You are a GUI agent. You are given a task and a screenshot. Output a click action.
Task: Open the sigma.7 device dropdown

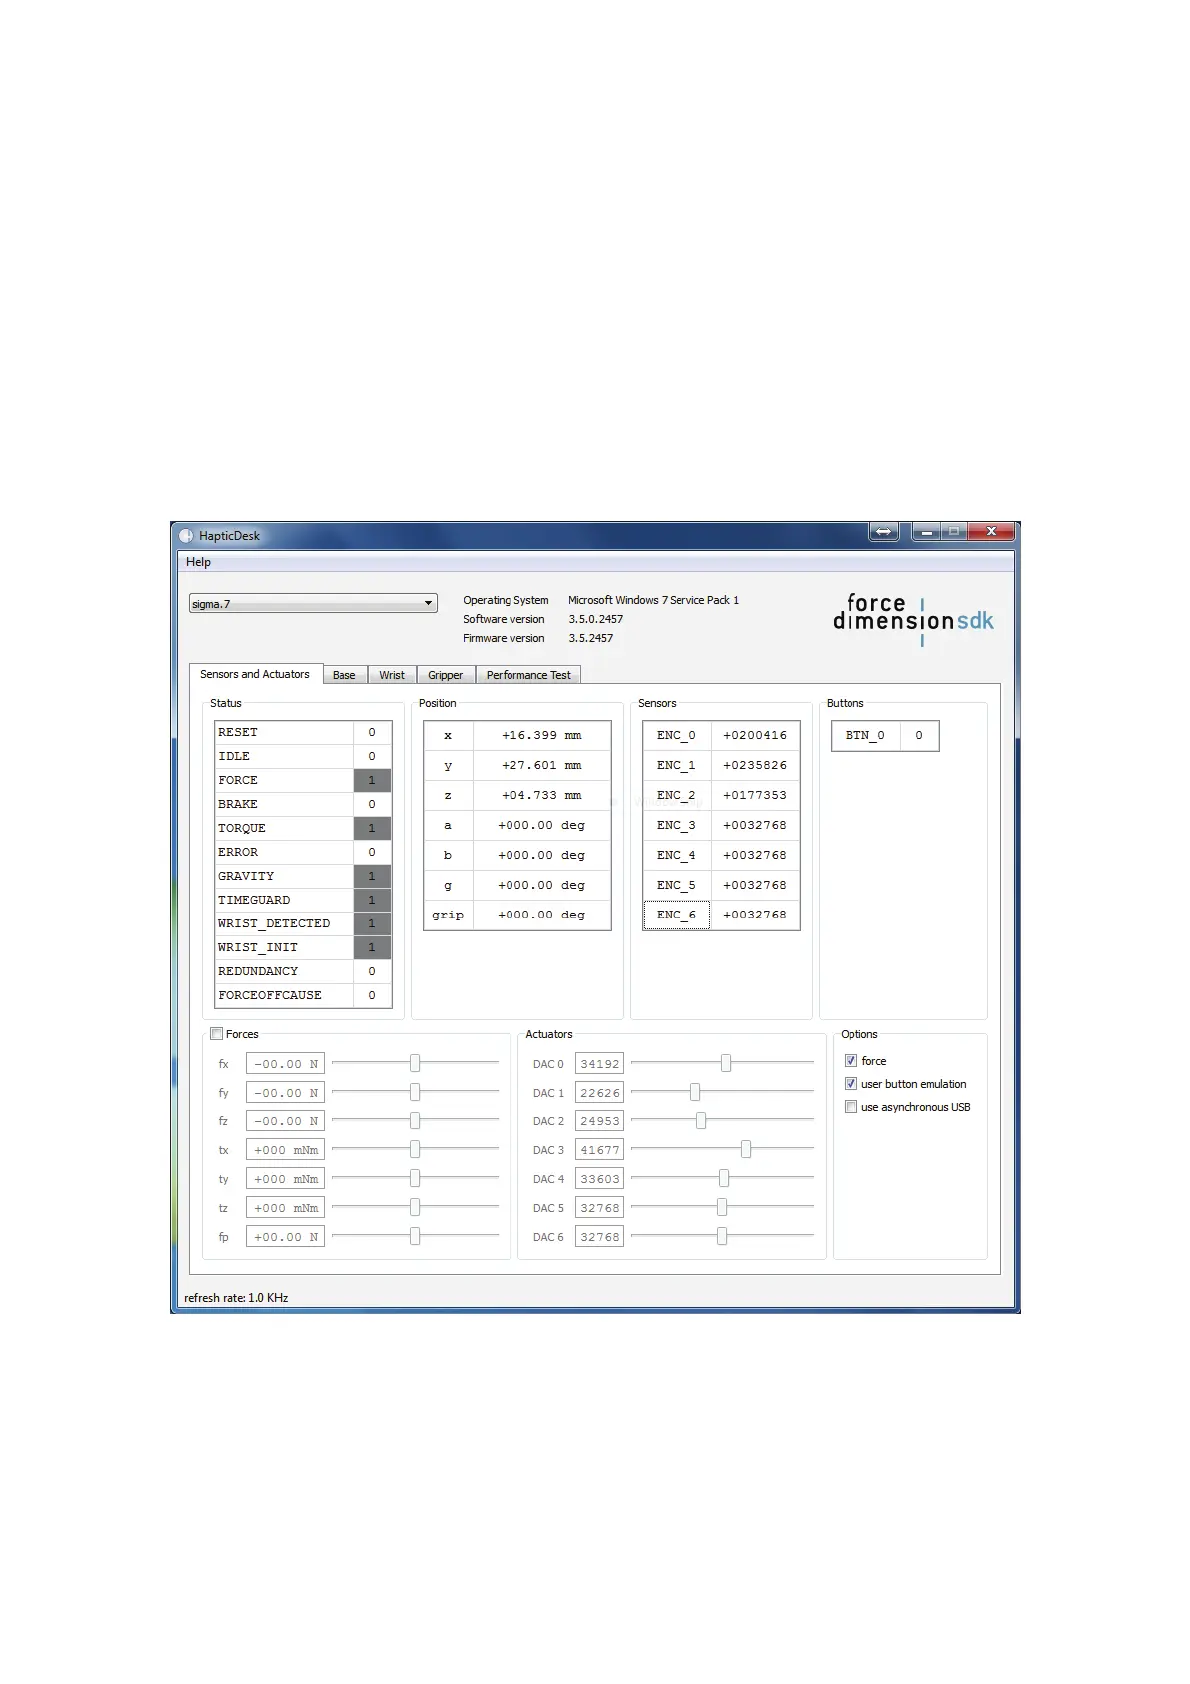click(x=313, y=604)
